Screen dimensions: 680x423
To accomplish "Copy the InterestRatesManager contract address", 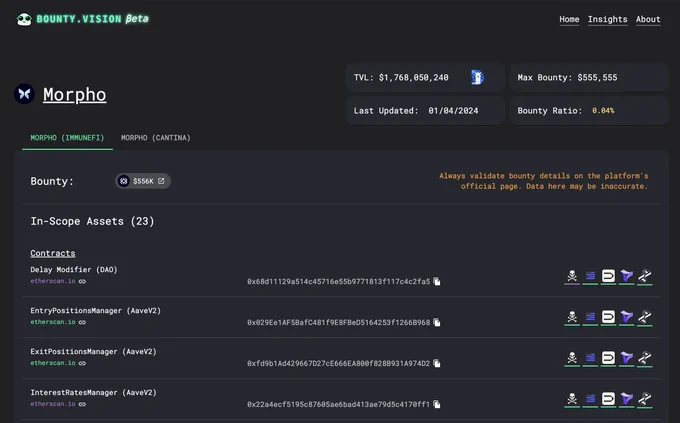I will click(x=437, y=404).
